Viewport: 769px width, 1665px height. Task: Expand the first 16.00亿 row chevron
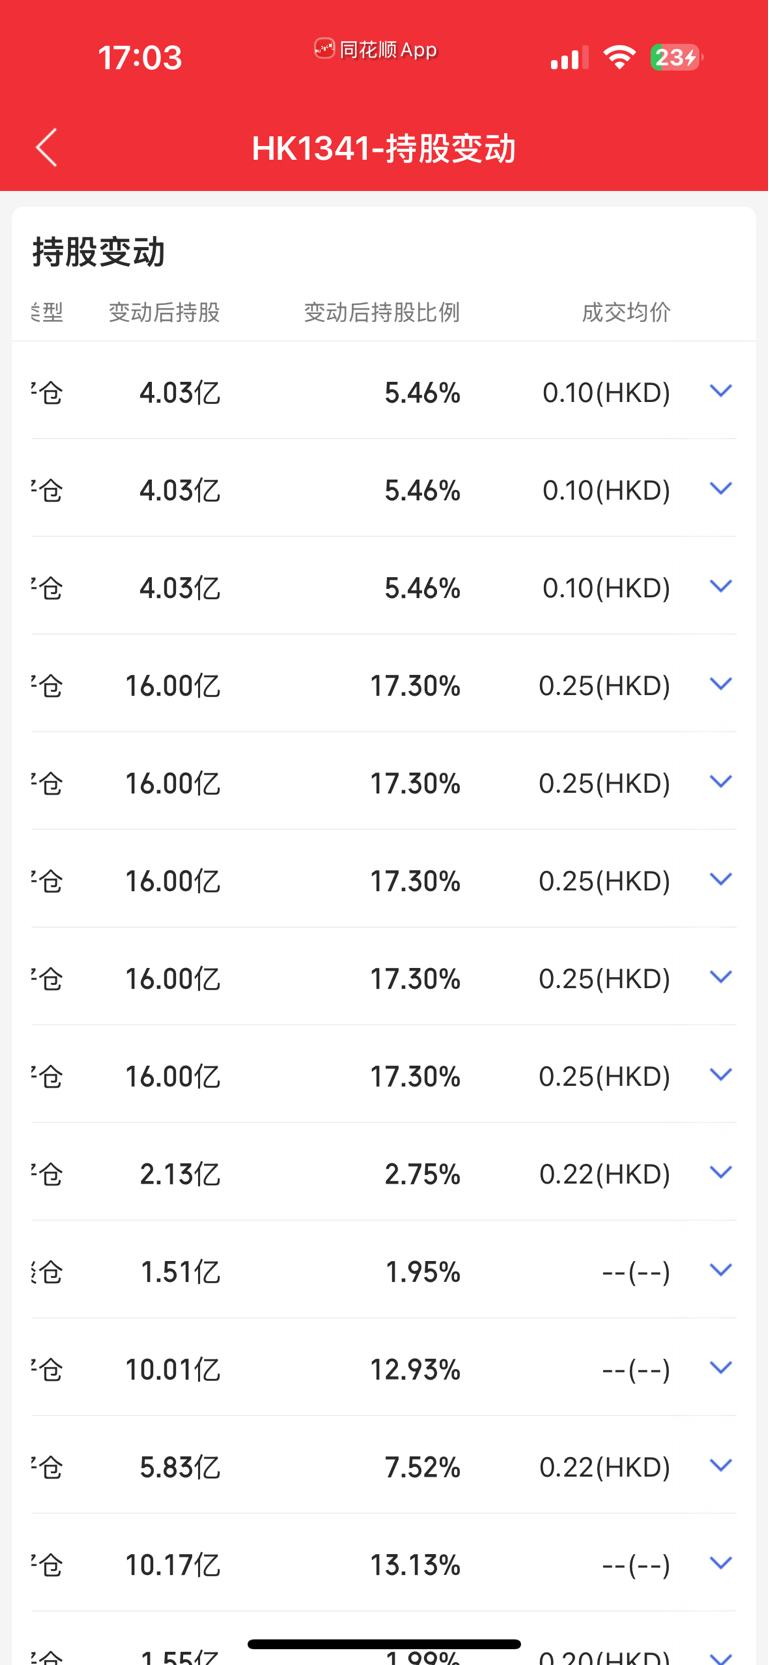(721, 683)
